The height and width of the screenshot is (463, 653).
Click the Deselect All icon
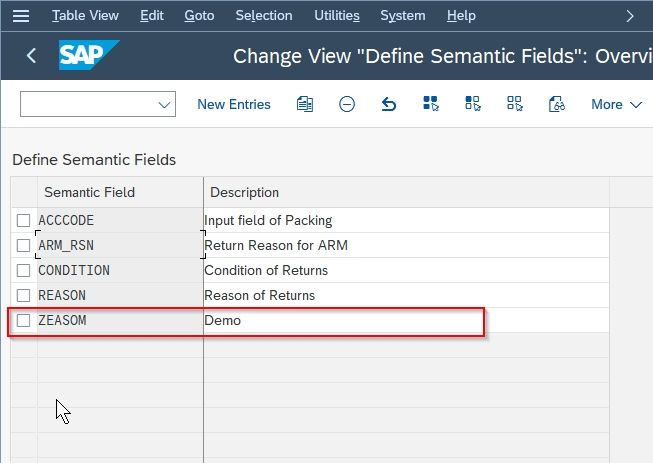click(515, 104)
